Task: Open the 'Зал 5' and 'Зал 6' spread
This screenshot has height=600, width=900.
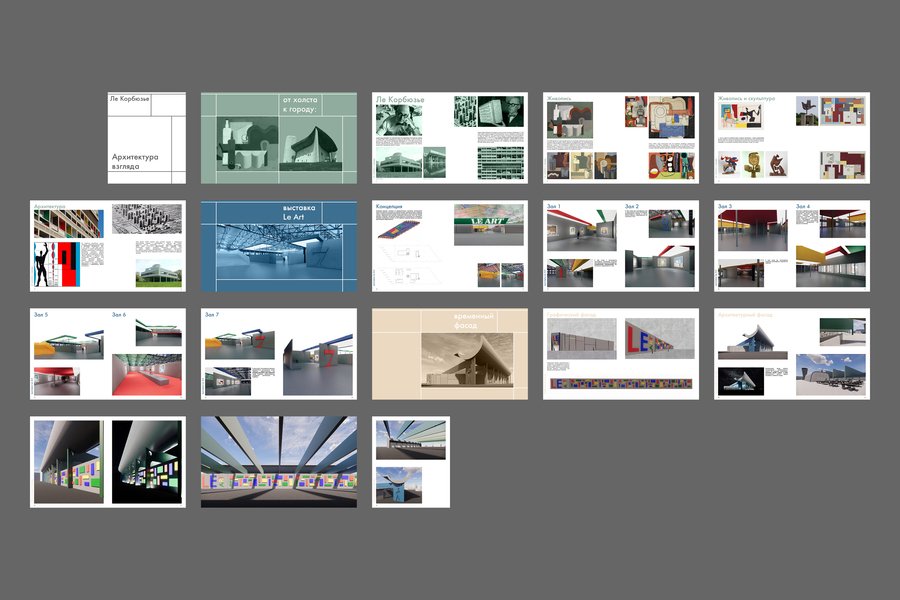Action: [x=108, y=354]
